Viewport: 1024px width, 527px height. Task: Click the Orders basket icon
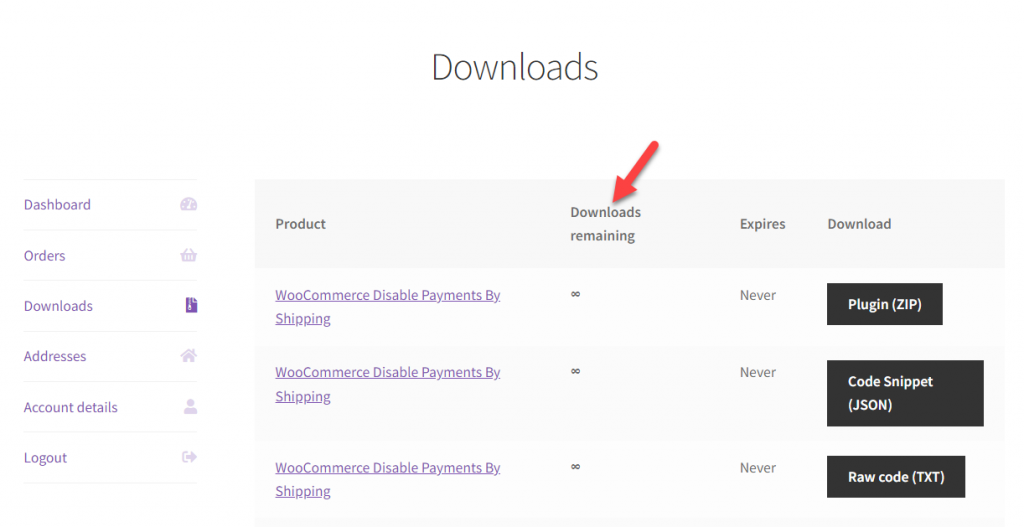tap(189, 255)
